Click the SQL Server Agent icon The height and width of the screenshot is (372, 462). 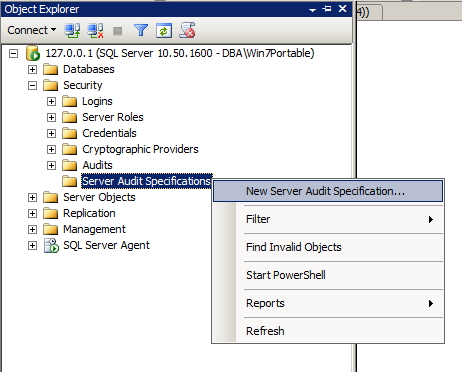point(51,246)
